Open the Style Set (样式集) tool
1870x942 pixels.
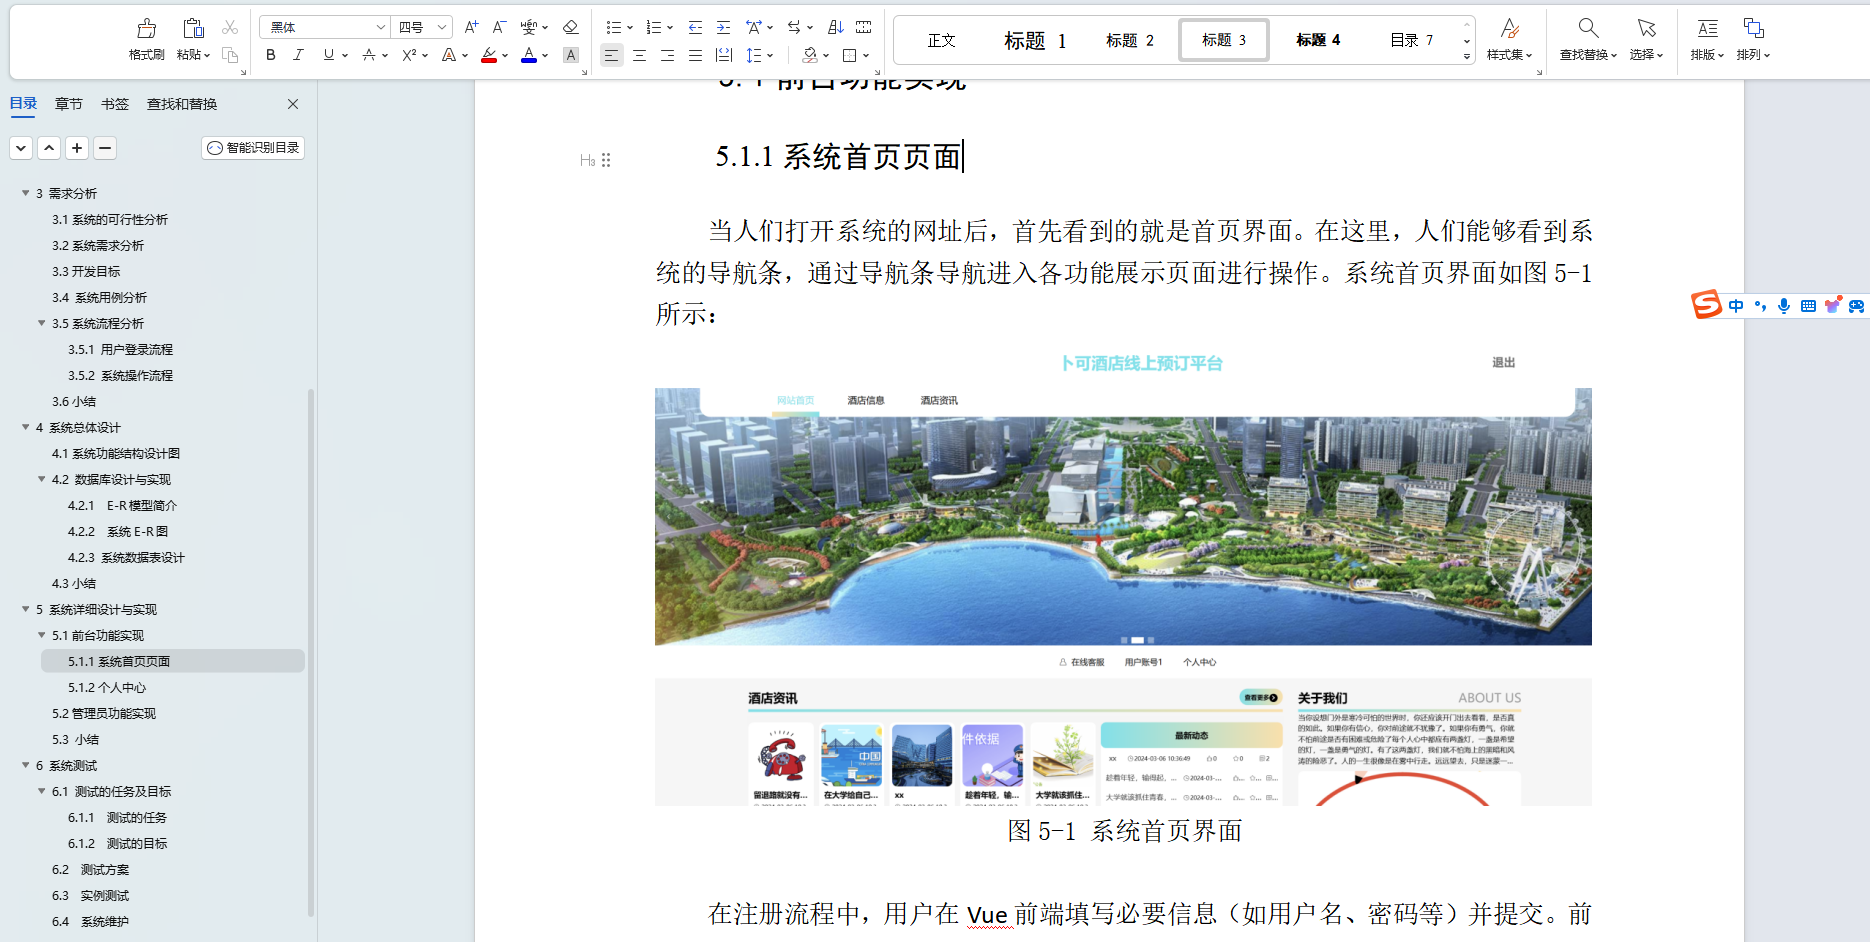[x=1510, y=39]
